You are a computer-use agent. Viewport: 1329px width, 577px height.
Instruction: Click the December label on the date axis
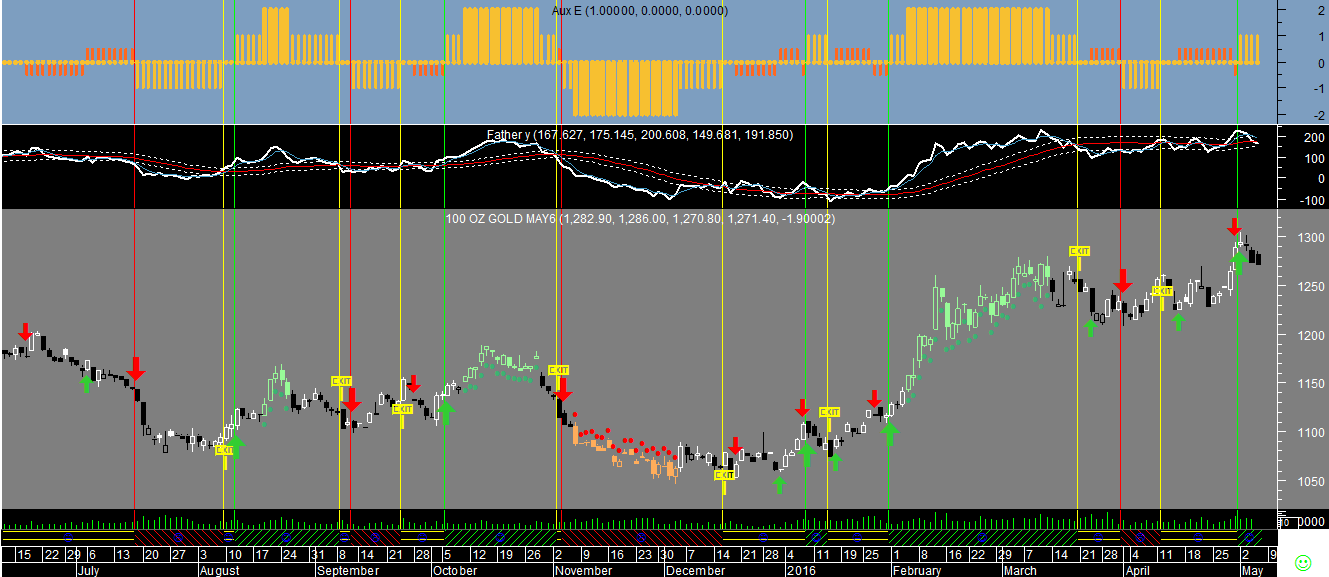695,571
